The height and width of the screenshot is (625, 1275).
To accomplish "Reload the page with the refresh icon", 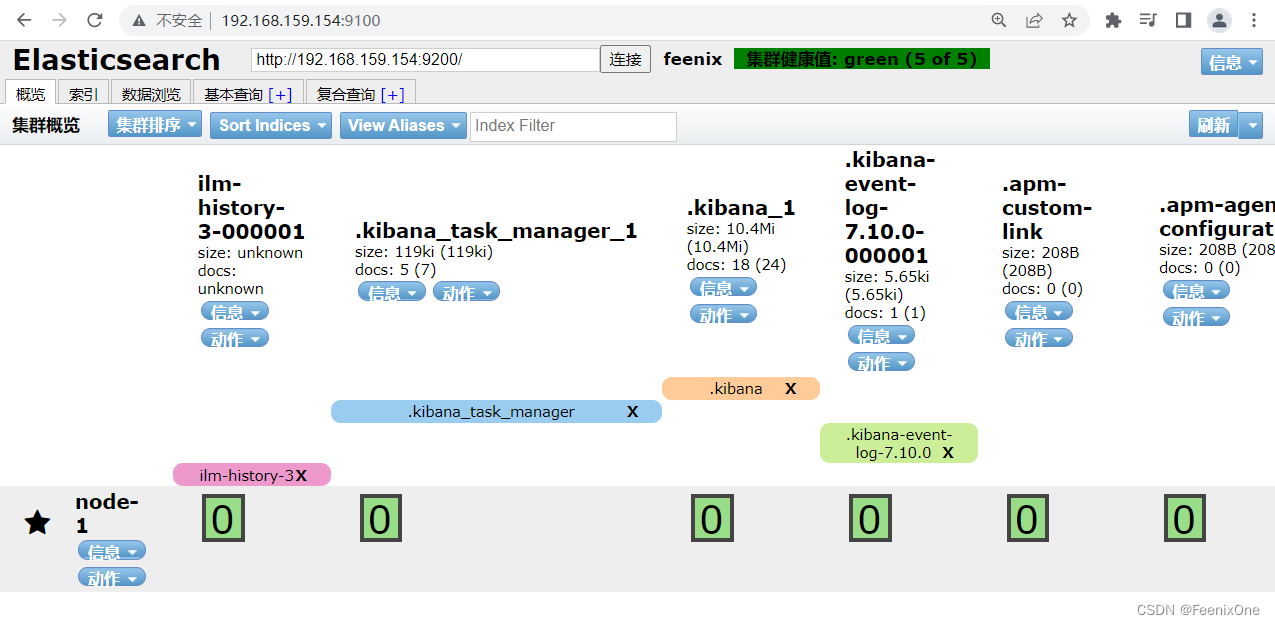I will [x=94, y=20].
